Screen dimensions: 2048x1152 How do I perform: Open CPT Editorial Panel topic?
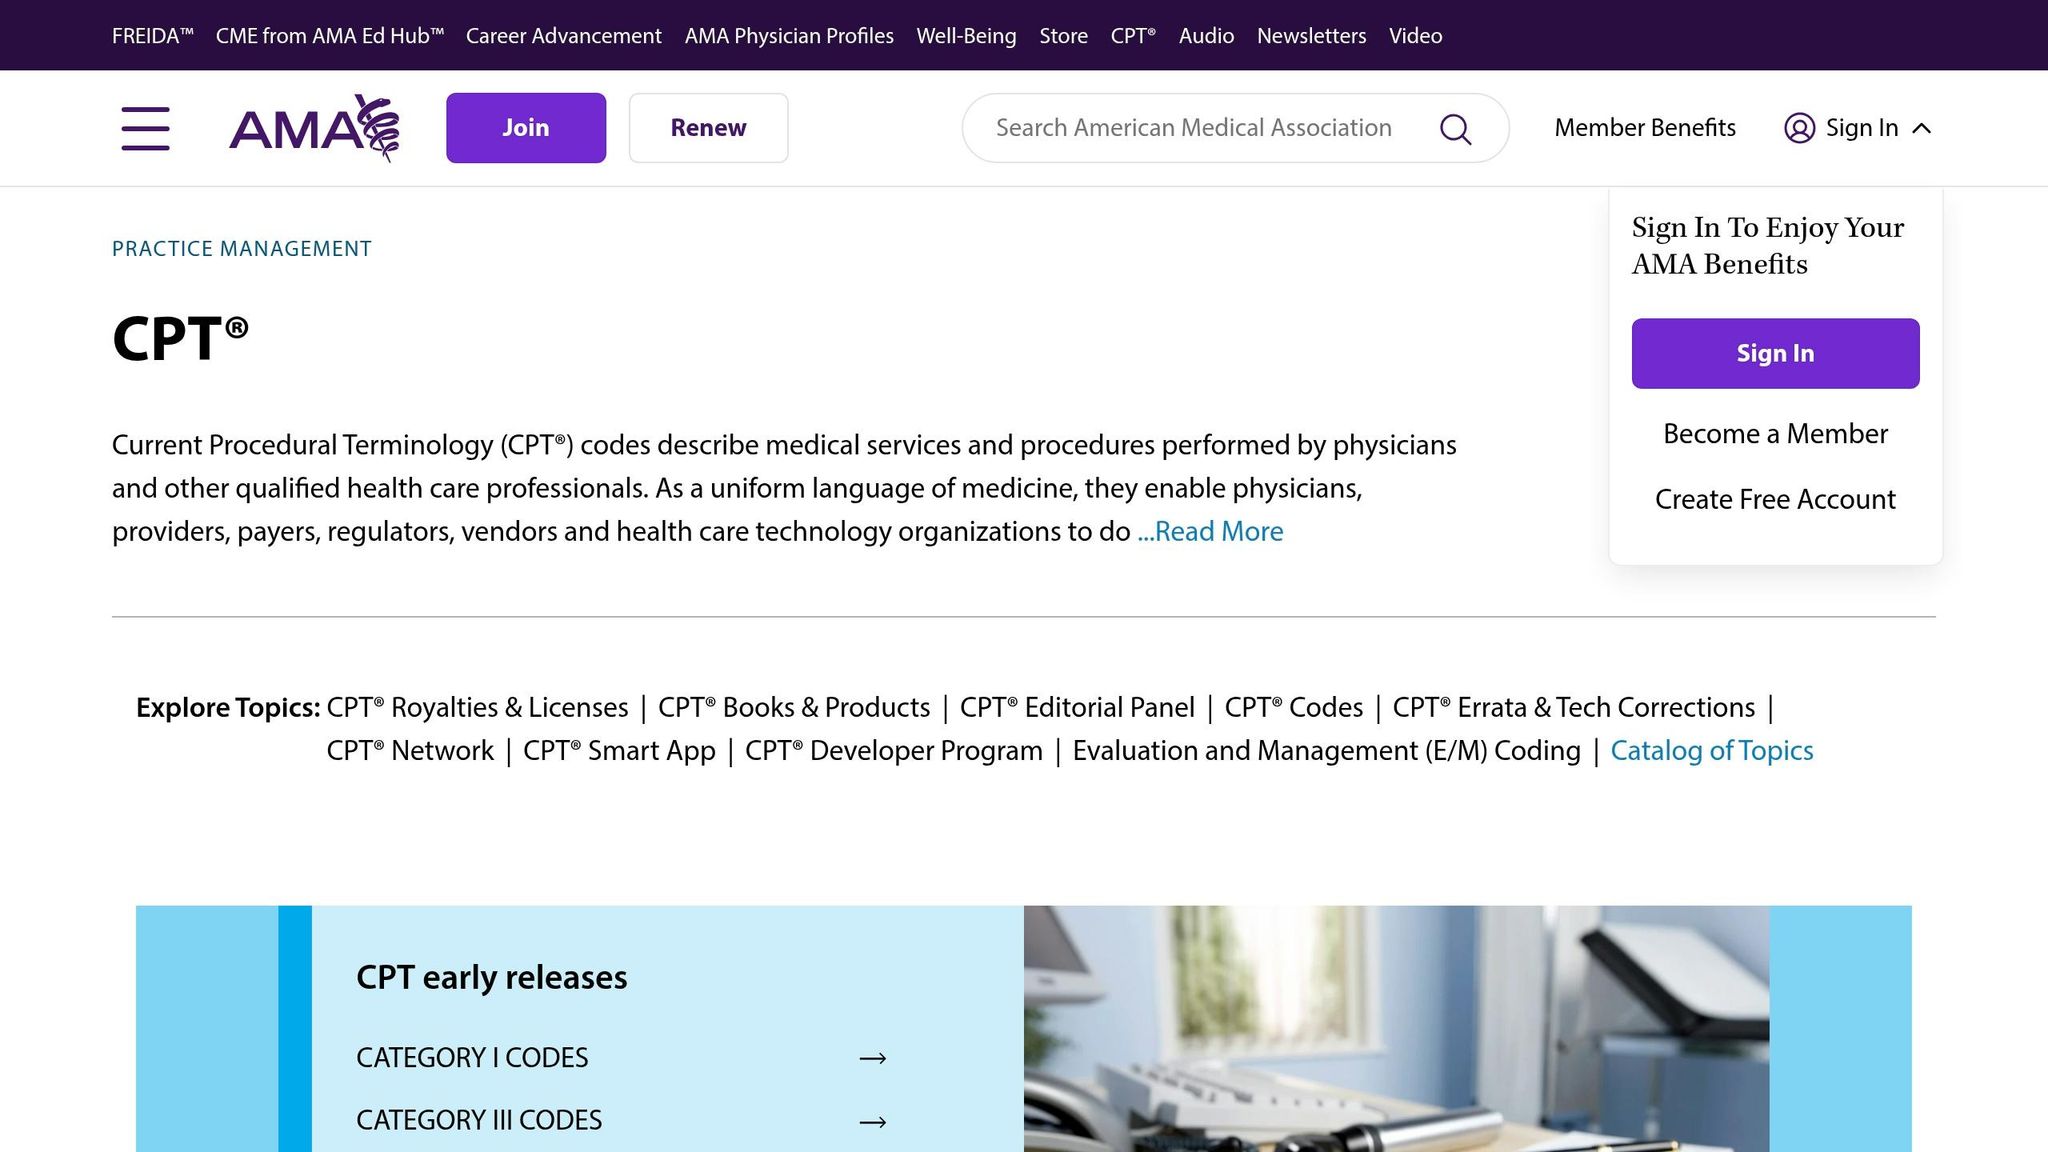coord(1077,707)
